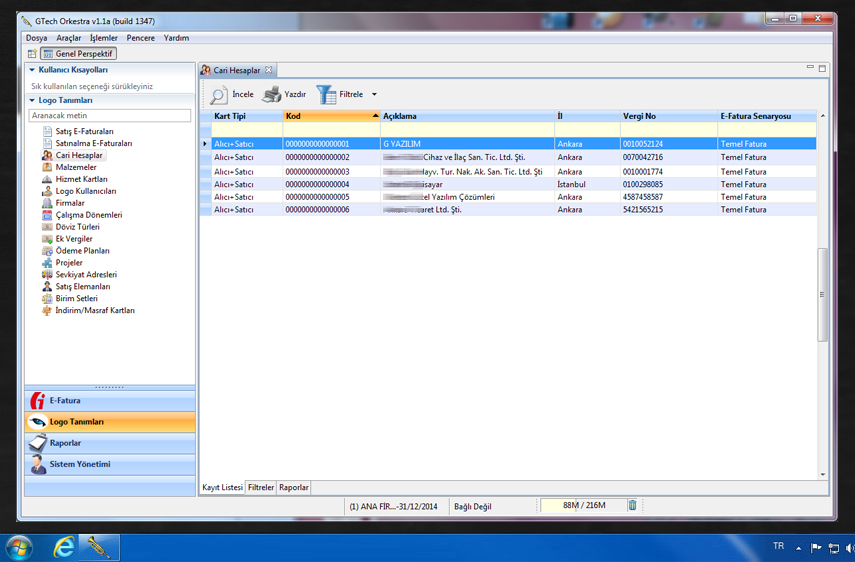Open Satış E-Faturaları in the tree
The image size is (855, 562).
[84, 132]
